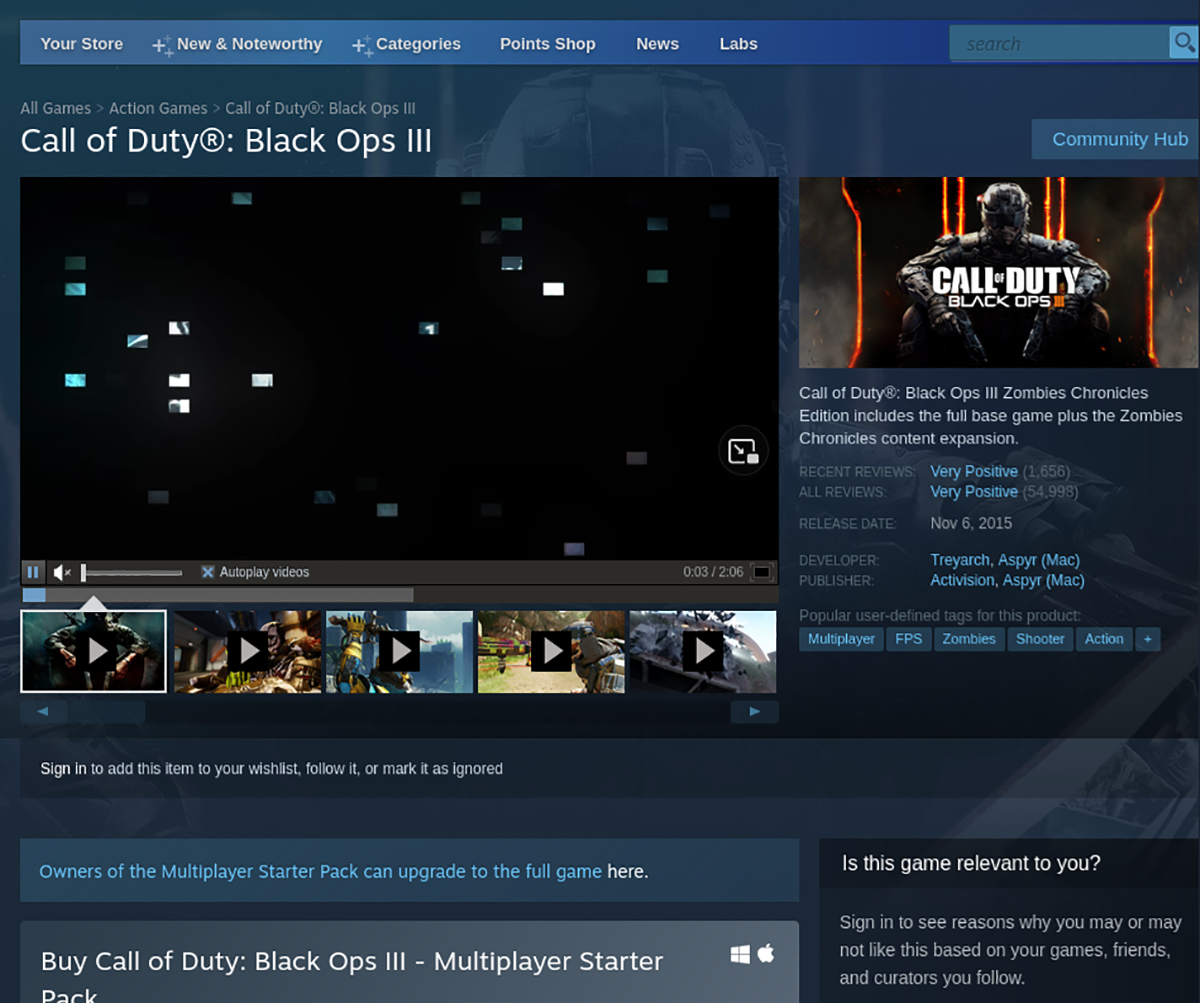The image size is (1200, 1003).
Task: Play the third trailer with yellow robot
Action: click(x=400, y=652)
